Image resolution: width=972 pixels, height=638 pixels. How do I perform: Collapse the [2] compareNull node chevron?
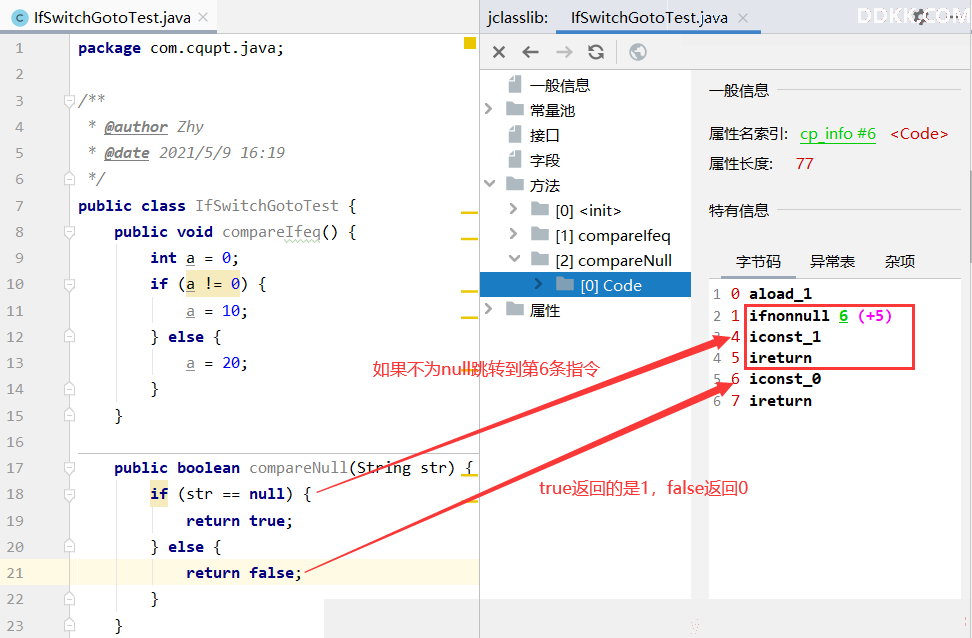(515, 259)
